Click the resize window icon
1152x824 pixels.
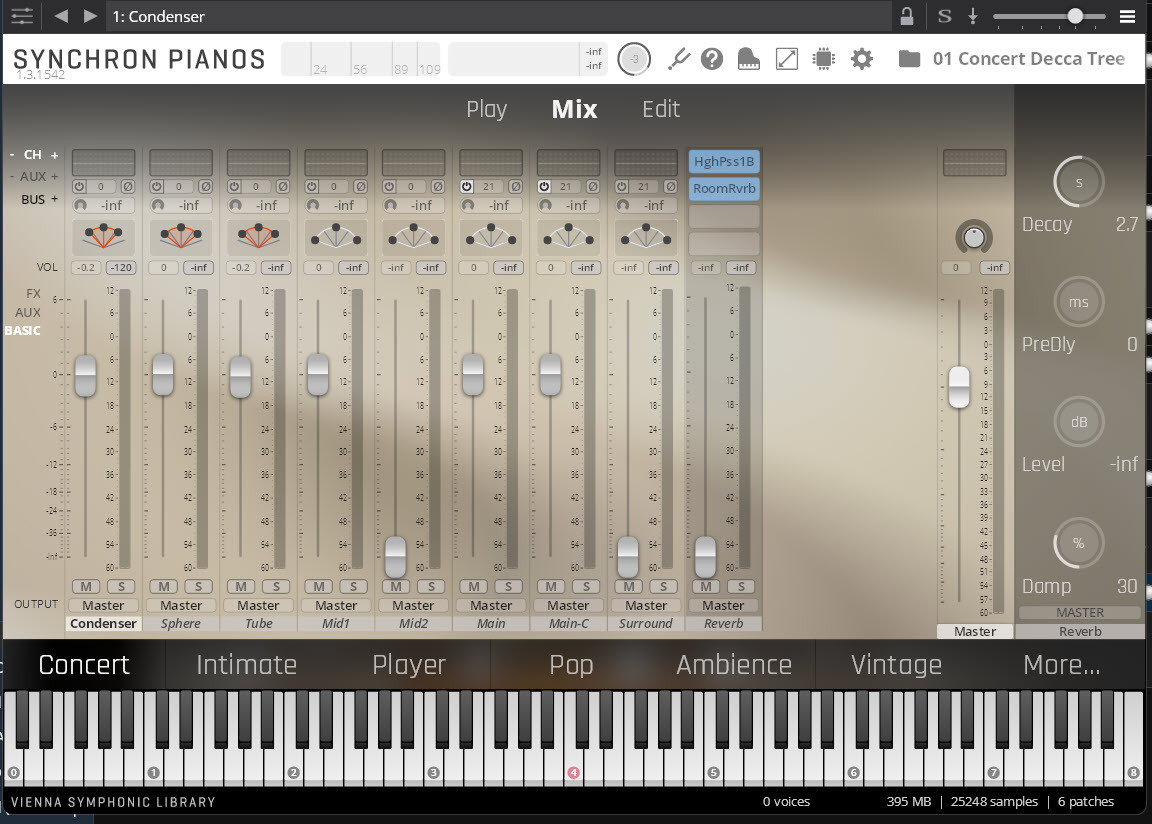(x=786, y=59)
